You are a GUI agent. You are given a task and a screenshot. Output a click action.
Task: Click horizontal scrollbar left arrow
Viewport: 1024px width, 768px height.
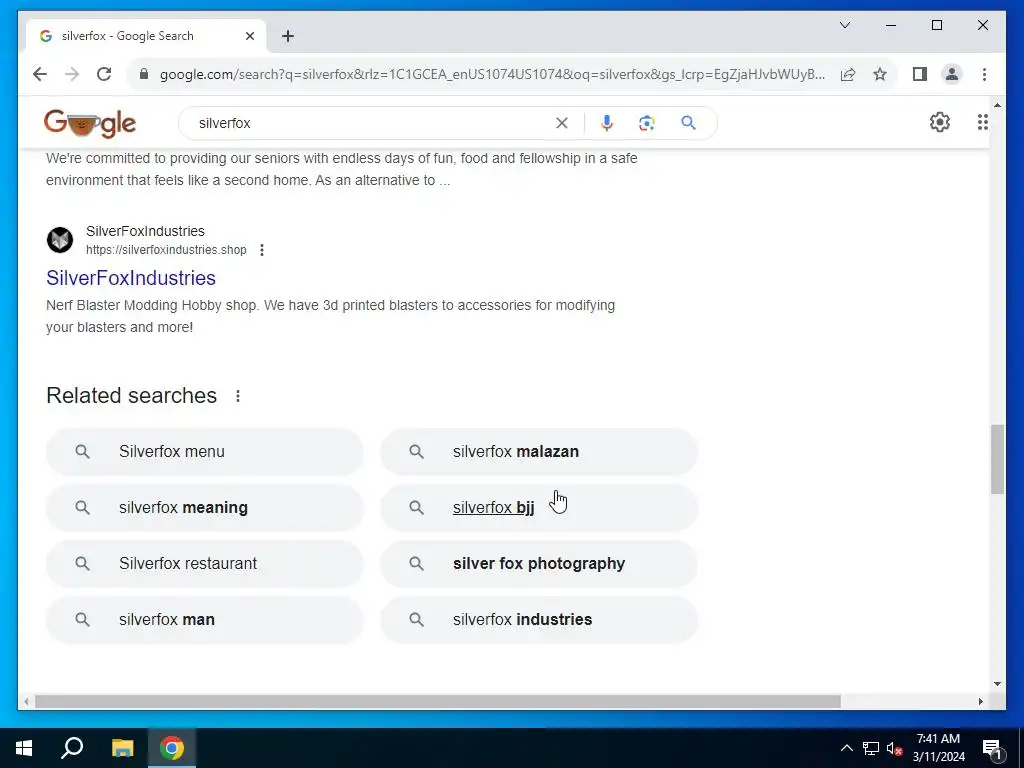pyautogui.click(x=26, y=701)
